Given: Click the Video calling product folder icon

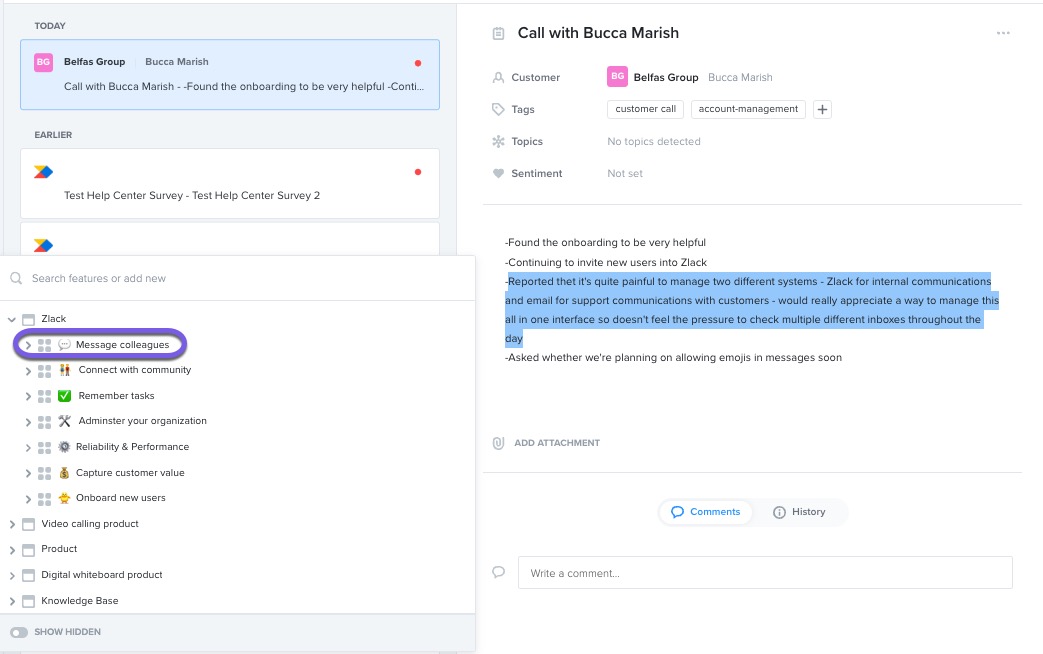Looking at the screenshot, I should tap(29, 524).
